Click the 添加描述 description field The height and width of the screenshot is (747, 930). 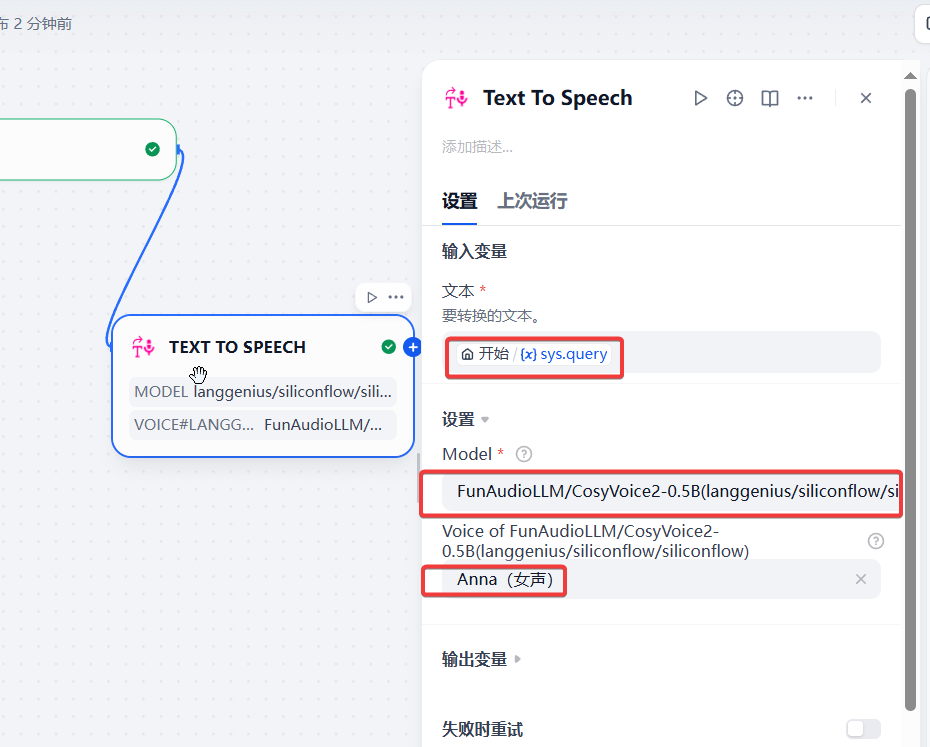[x=478, y=147]
